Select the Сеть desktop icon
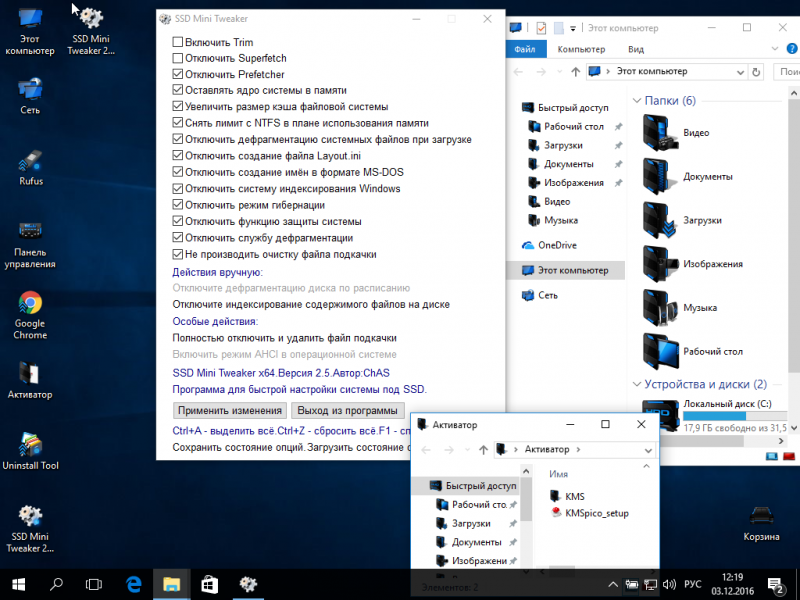This screenshot has height=600, width=800. click(x=30, y=96)
